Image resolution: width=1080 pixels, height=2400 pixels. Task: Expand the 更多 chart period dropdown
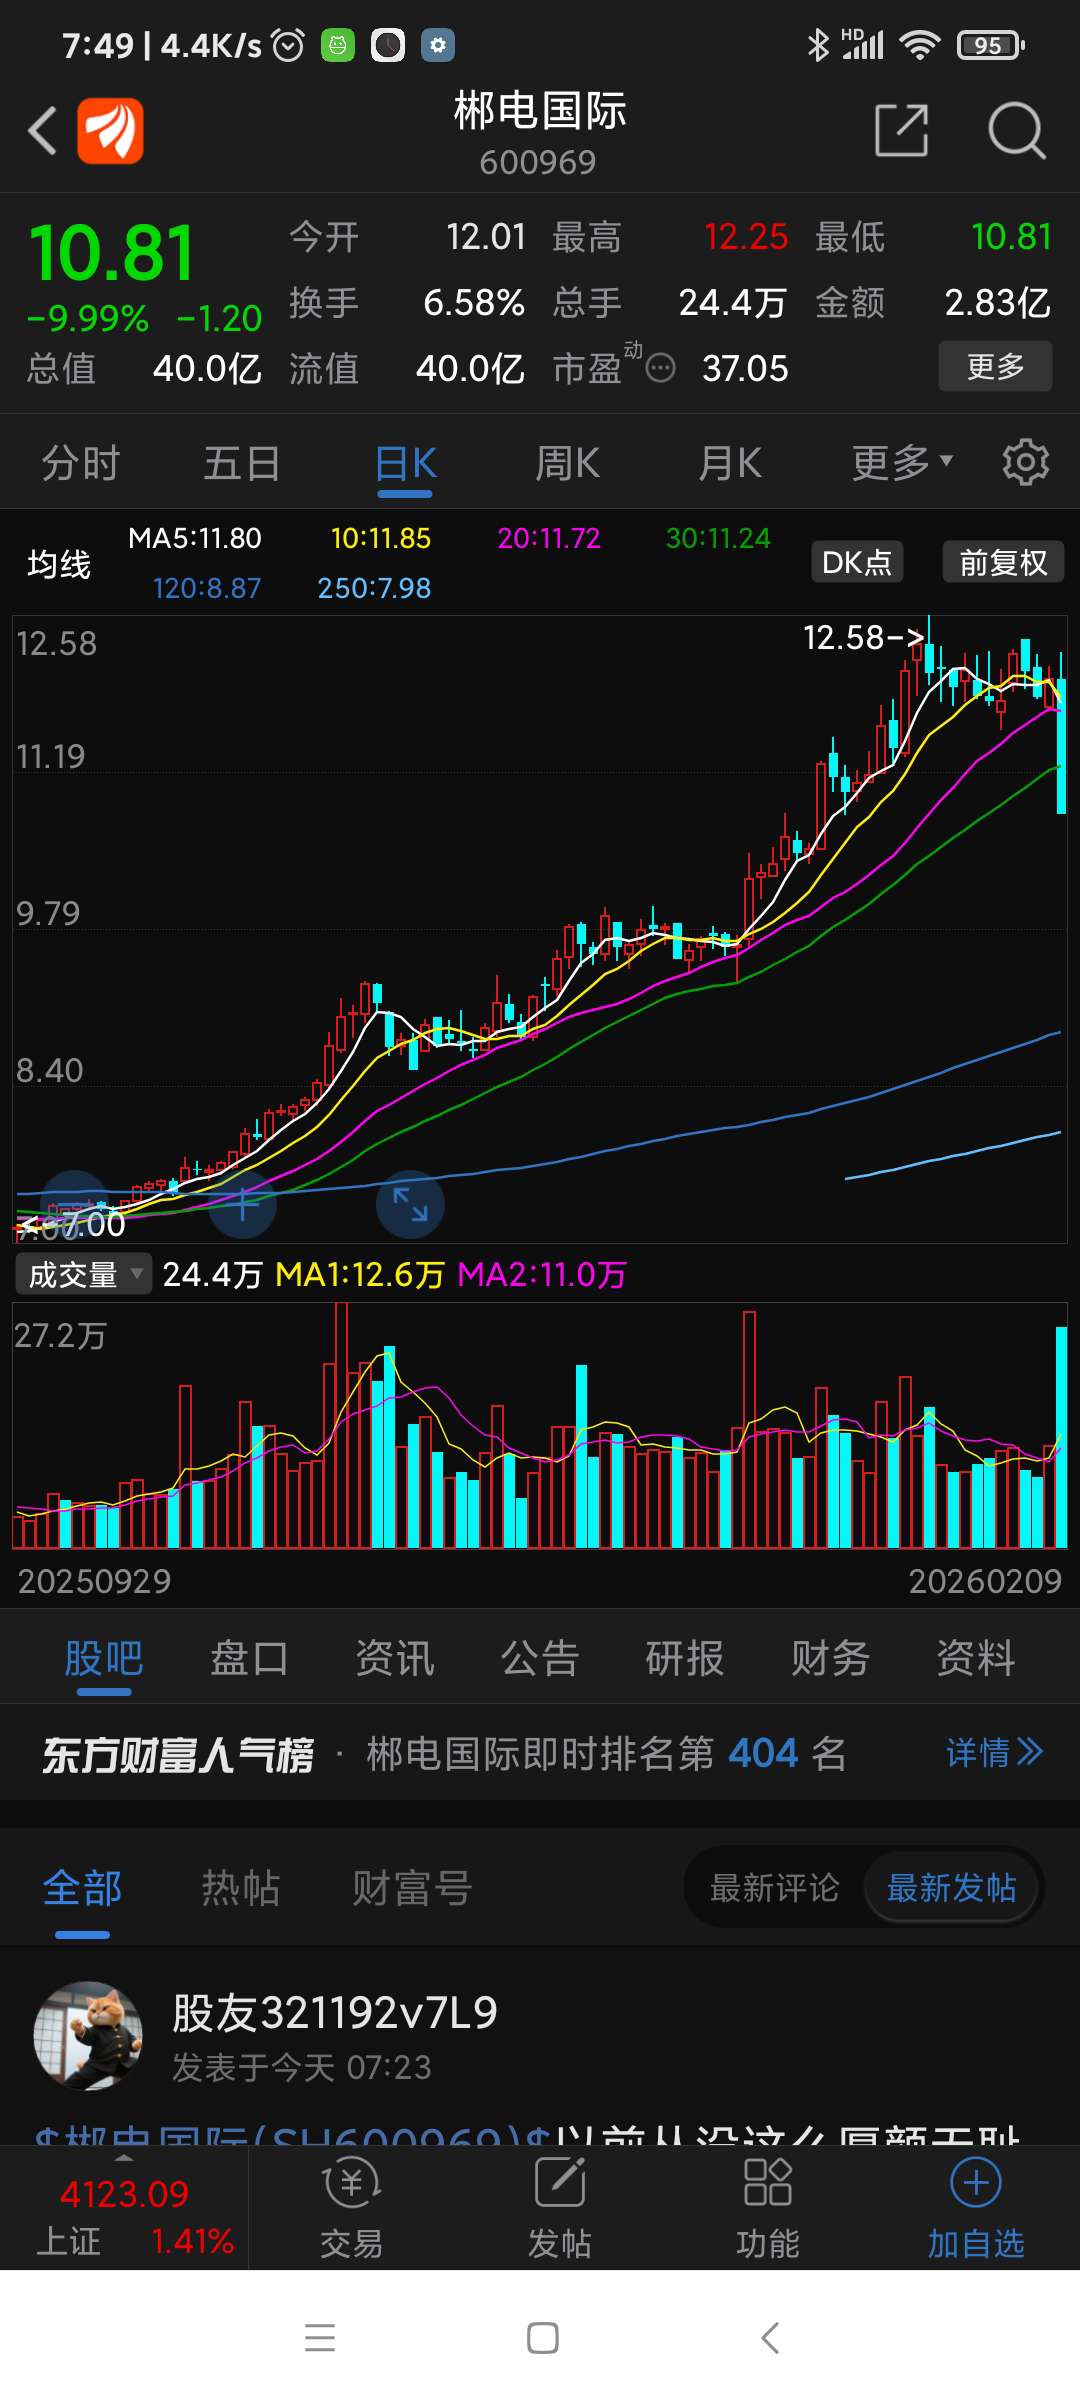coord(902,463)
